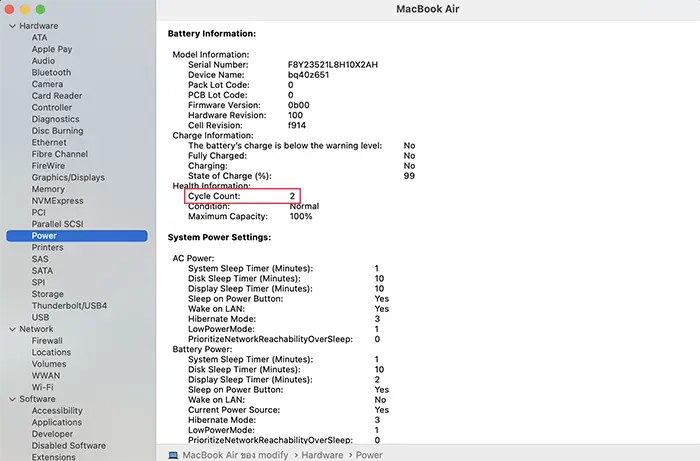
Task: Click the serial number F8Y23521L8H10X2AH
Action: coord(333,65)
